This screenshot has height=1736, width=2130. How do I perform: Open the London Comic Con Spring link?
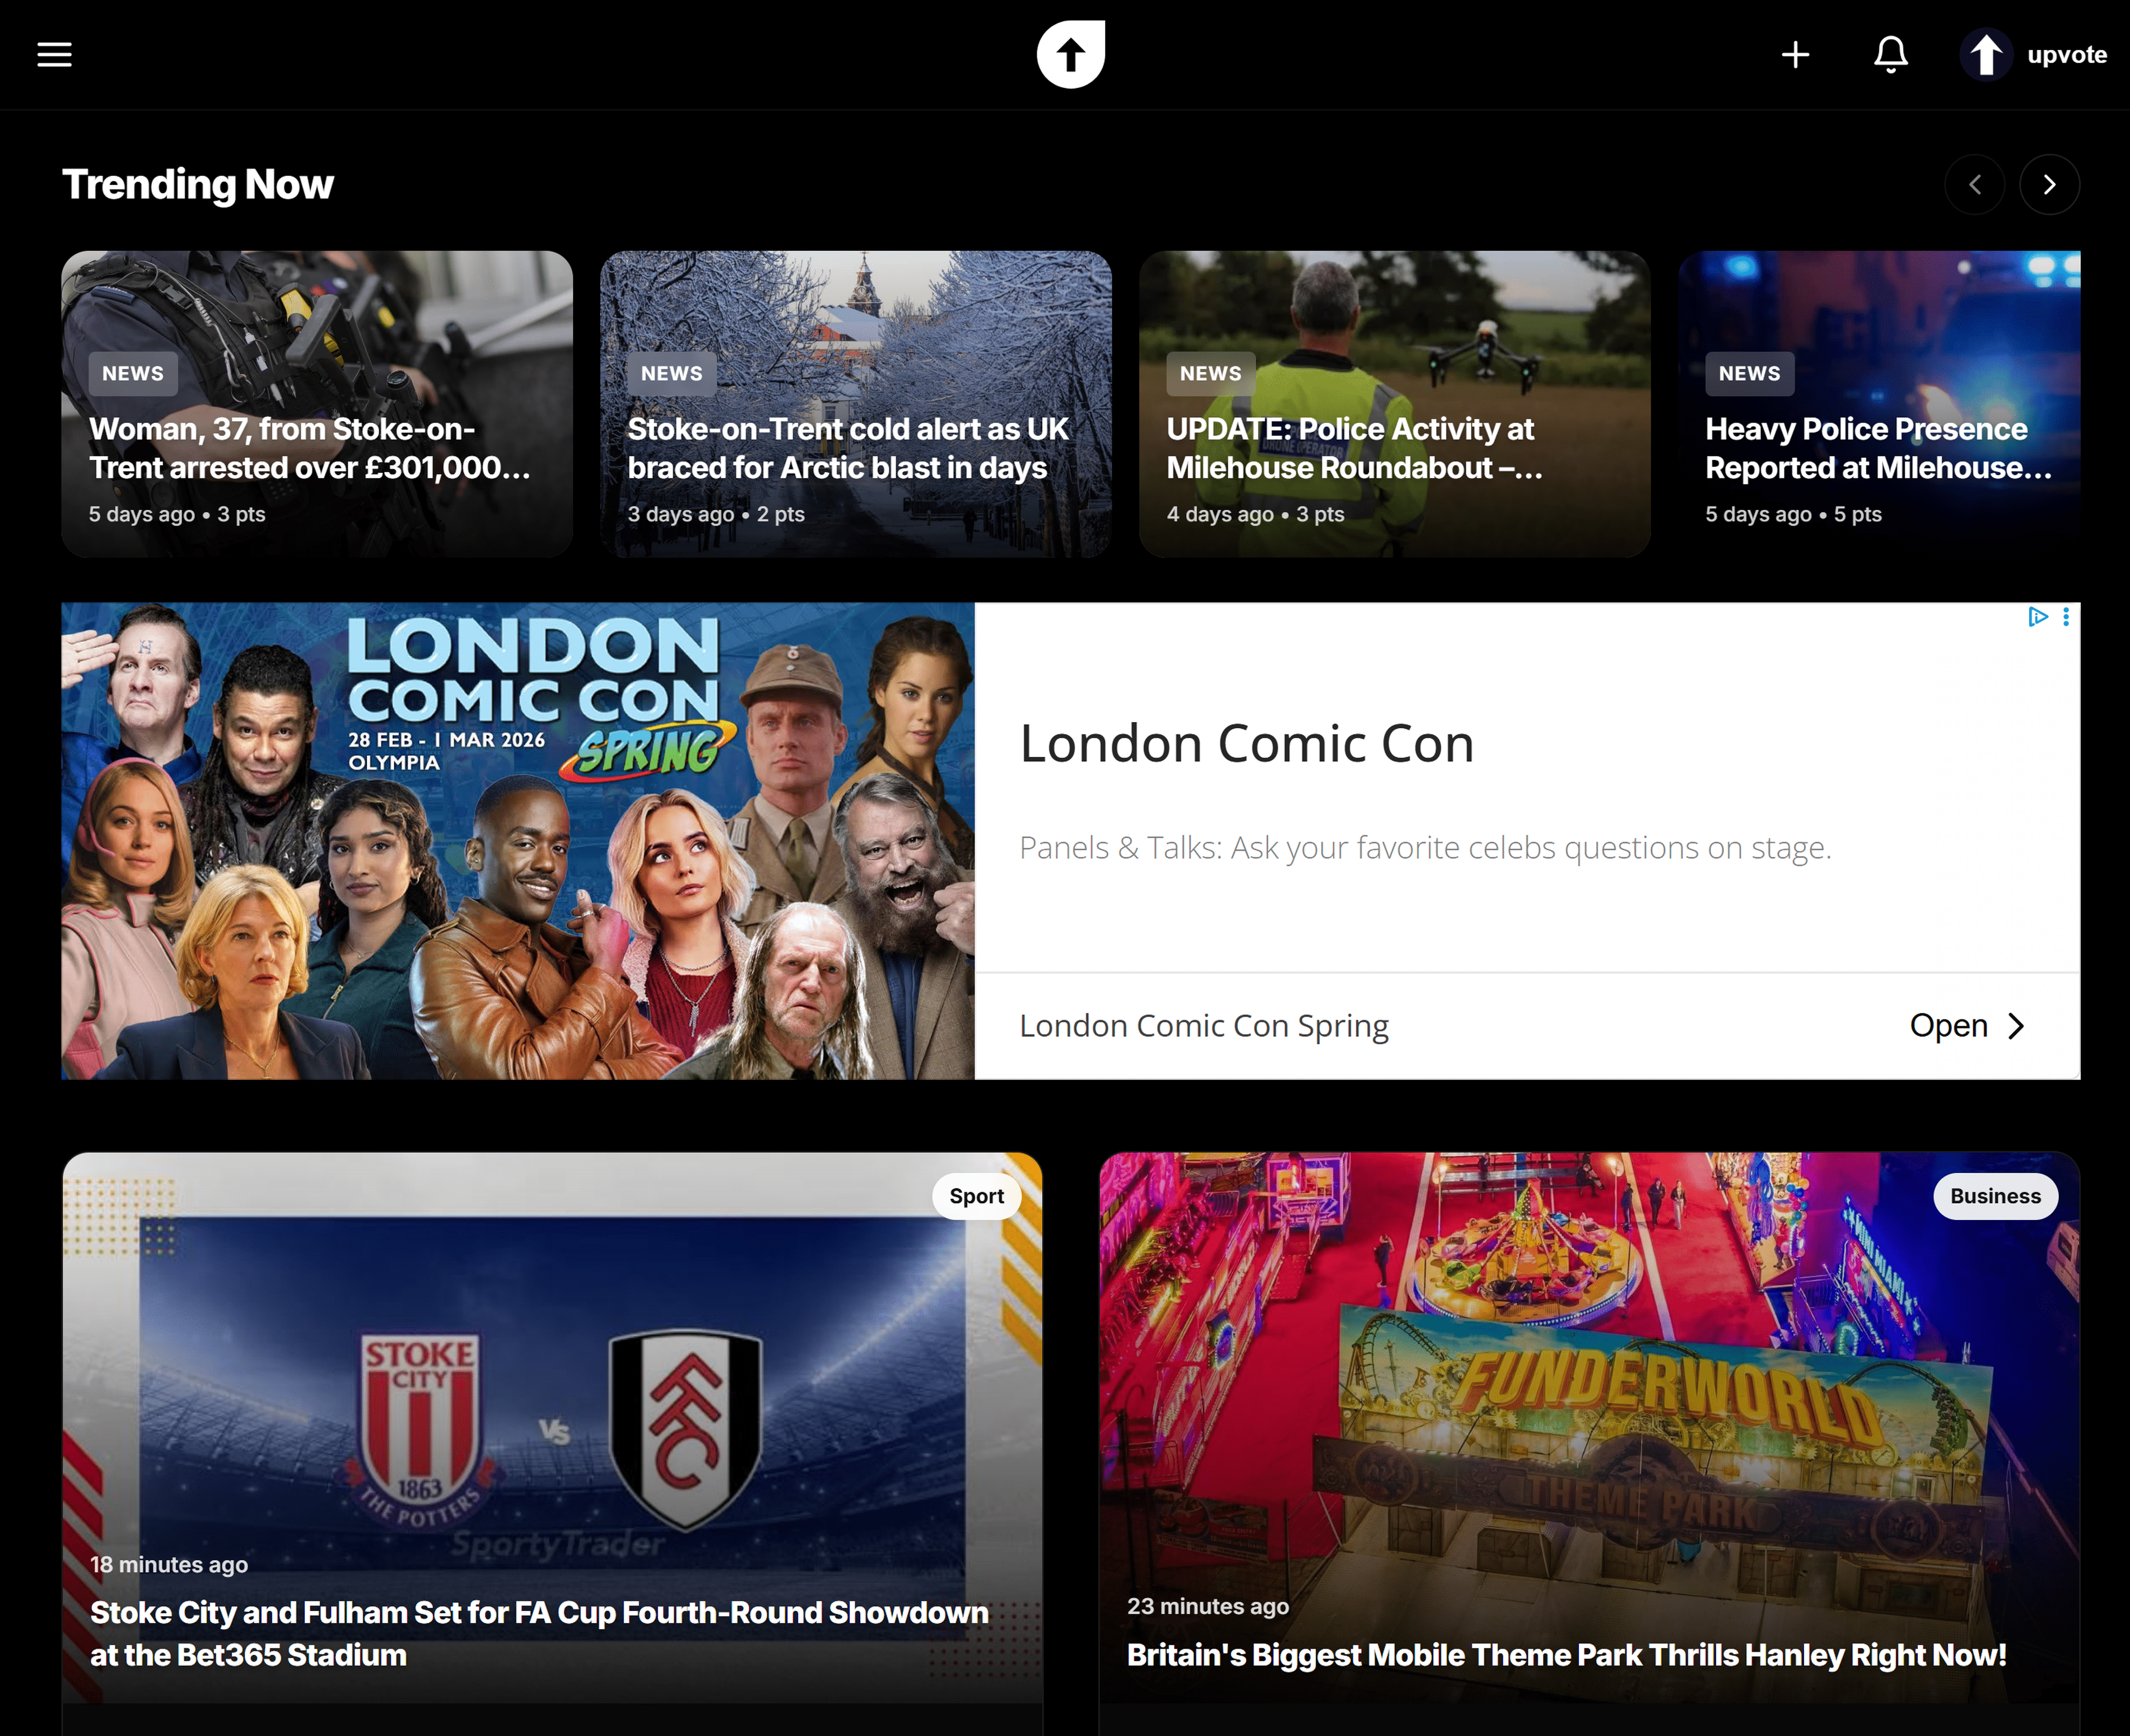pyautogui.click(x=1203, y=1026)
